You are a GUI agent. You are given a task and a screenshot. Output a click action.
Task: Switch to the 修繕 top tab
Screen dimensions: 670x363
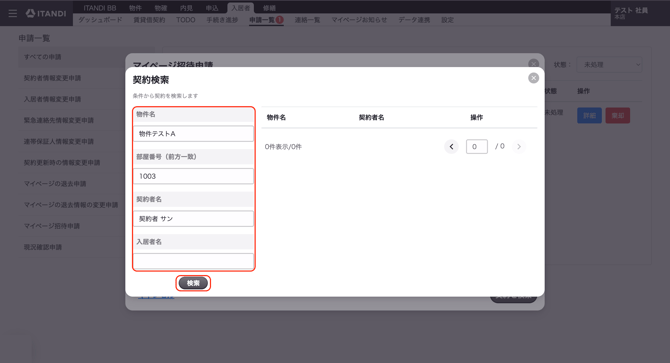pos(269,8)
